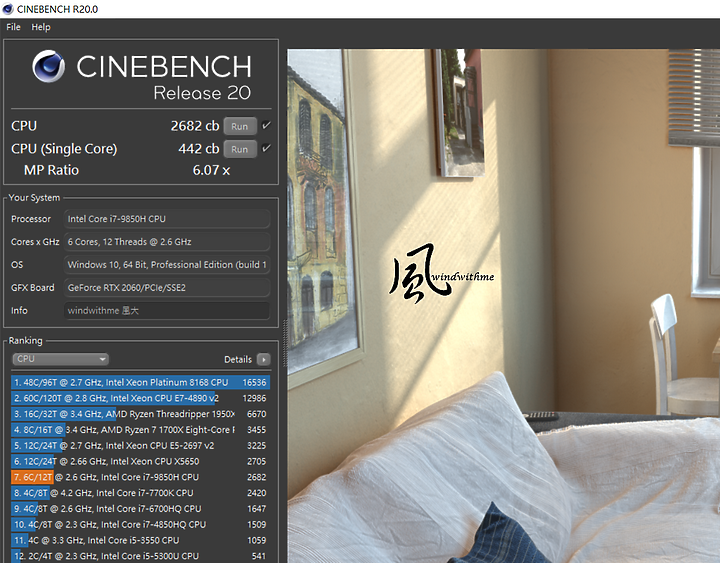Screen dimensions: 720x563
Task: Click the Cinebench logo sphere
Action: click(x=48, y=67)
